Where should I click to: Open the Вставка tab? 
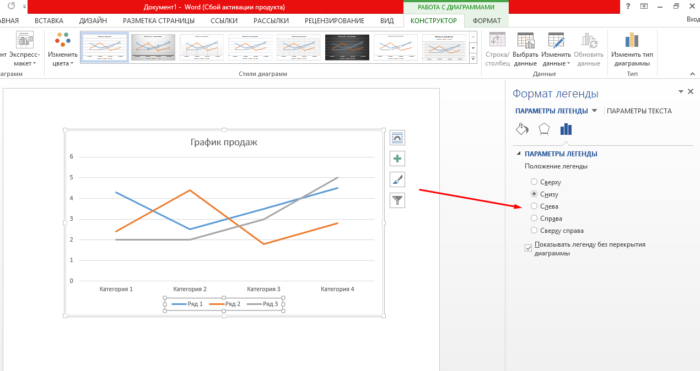pos(49,21)
